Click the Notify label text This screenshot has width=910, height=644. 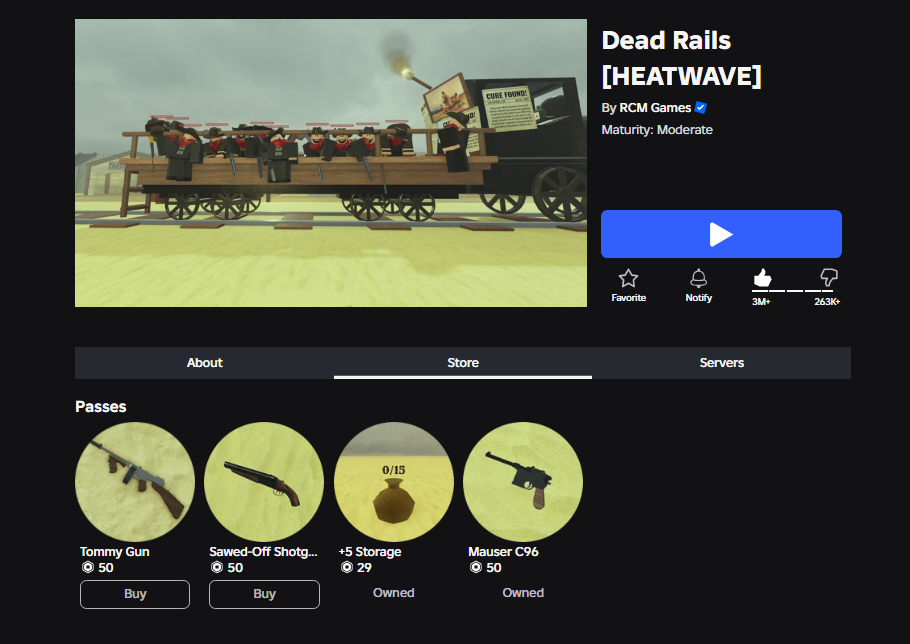(x=698, y=298)
